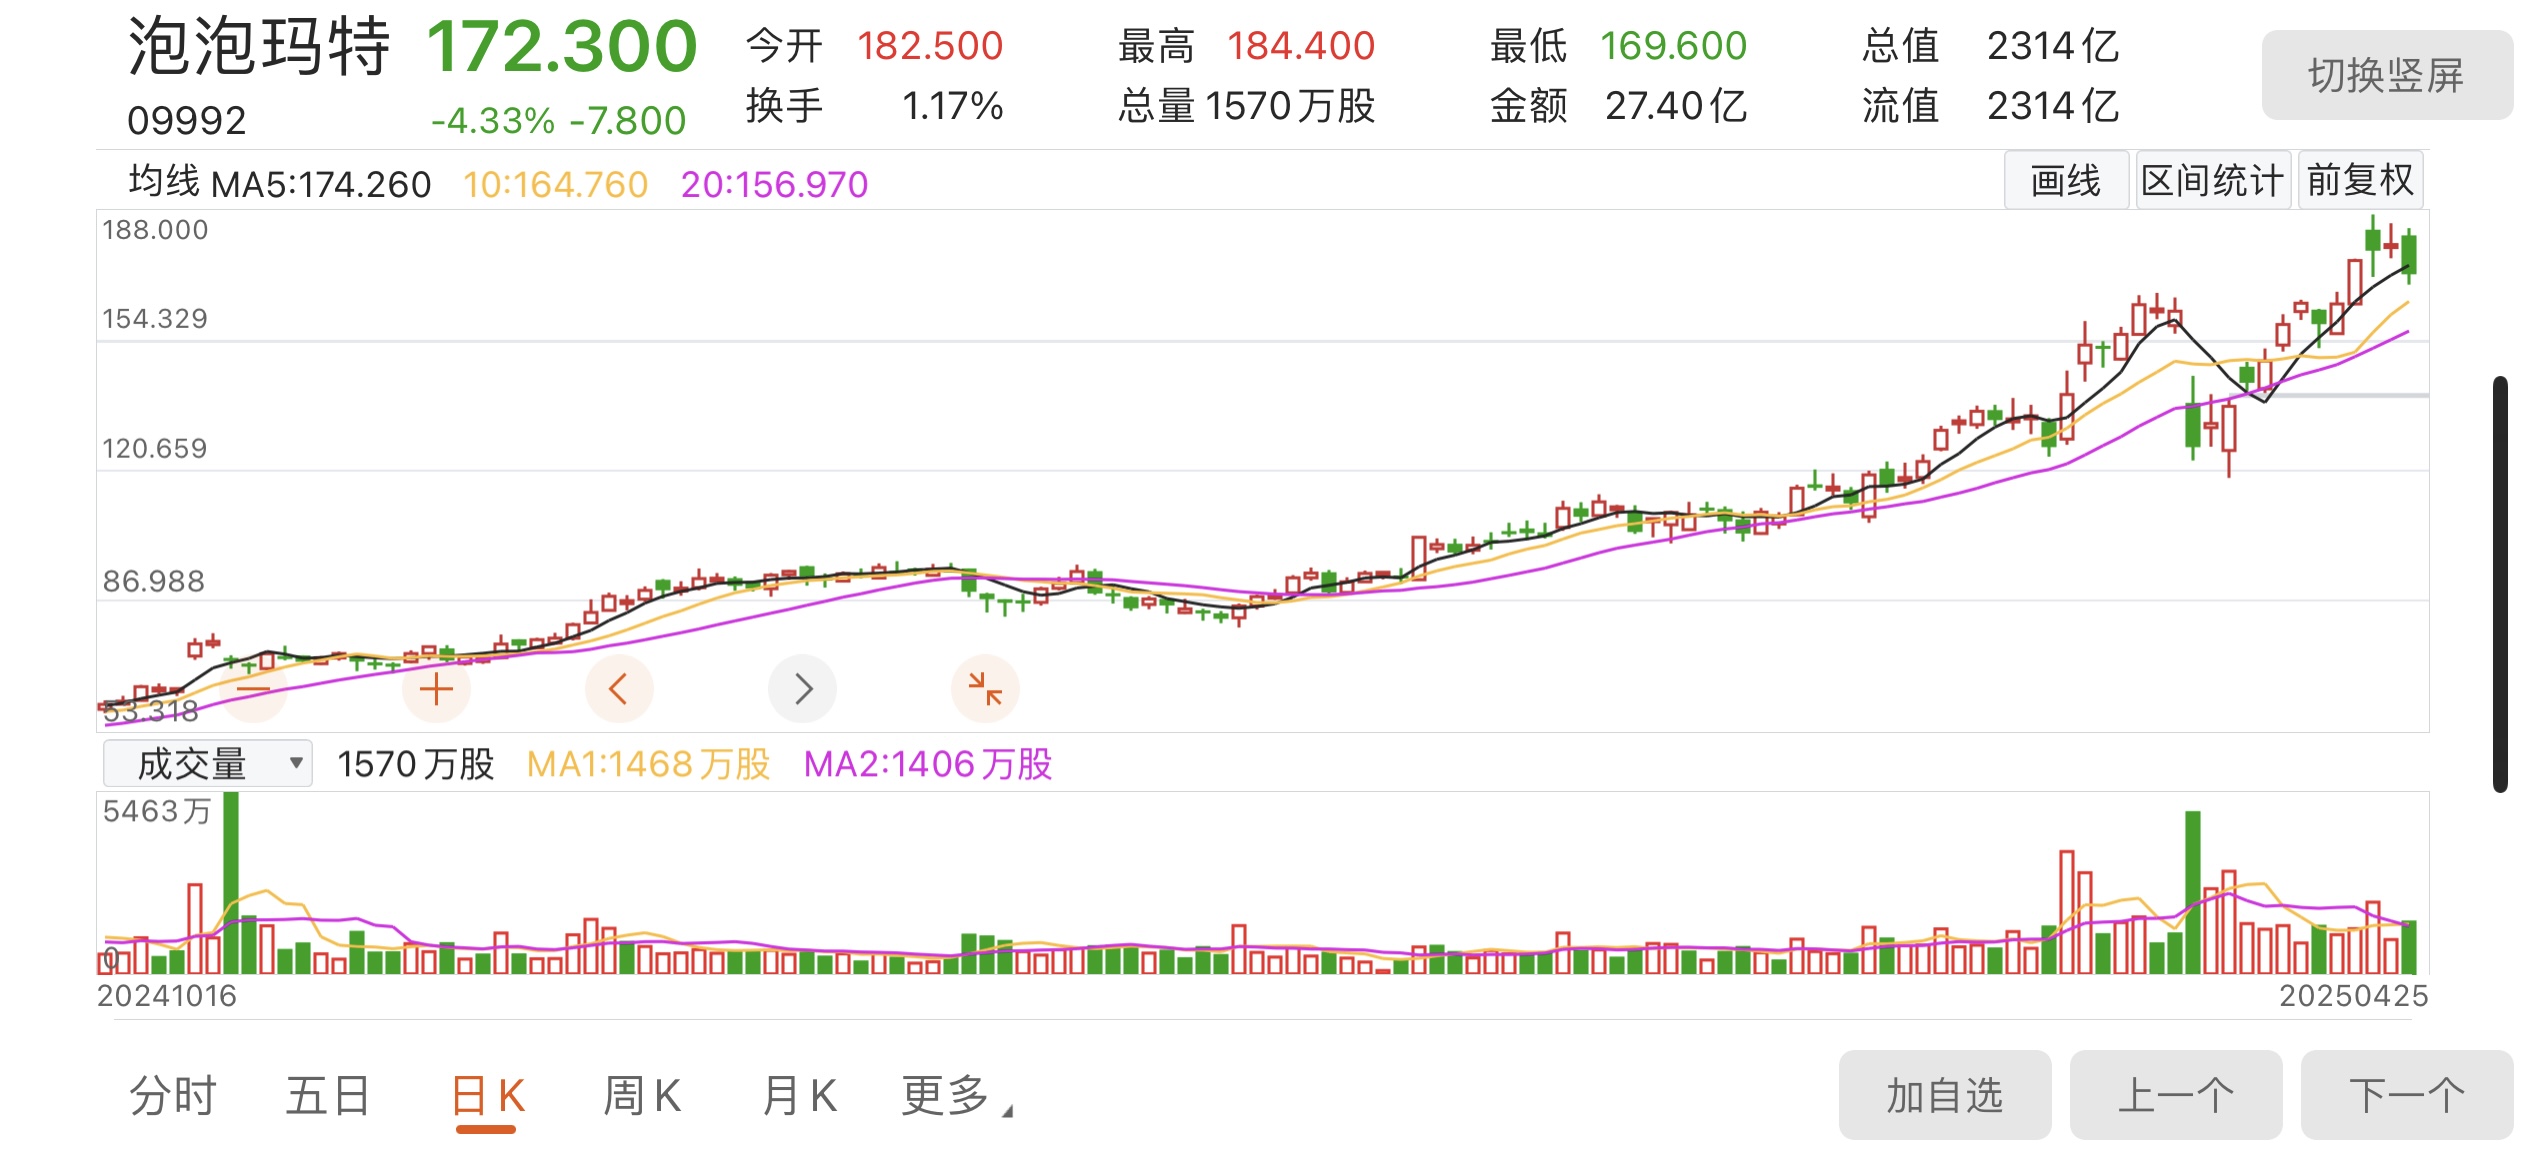The width and height of the screenshot is (2532, 1170).
Task: Click the tallest green volume bar near 20241016
Action: [x=231, y=883]
